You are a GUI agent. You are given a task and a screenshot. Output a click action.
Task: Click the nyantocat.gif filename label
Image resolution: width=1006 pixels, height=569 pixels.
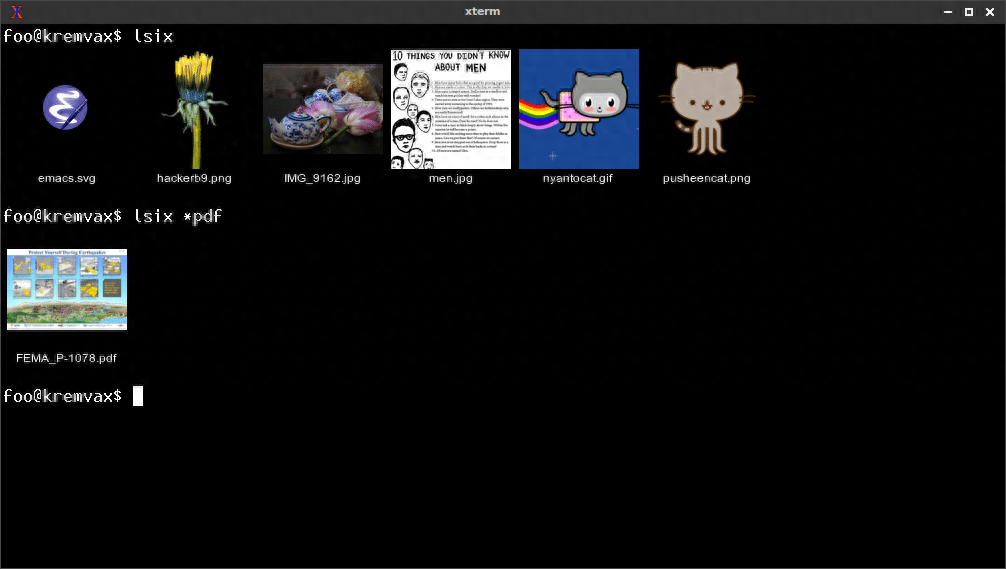pyautogui.click(x=577, y=178)
